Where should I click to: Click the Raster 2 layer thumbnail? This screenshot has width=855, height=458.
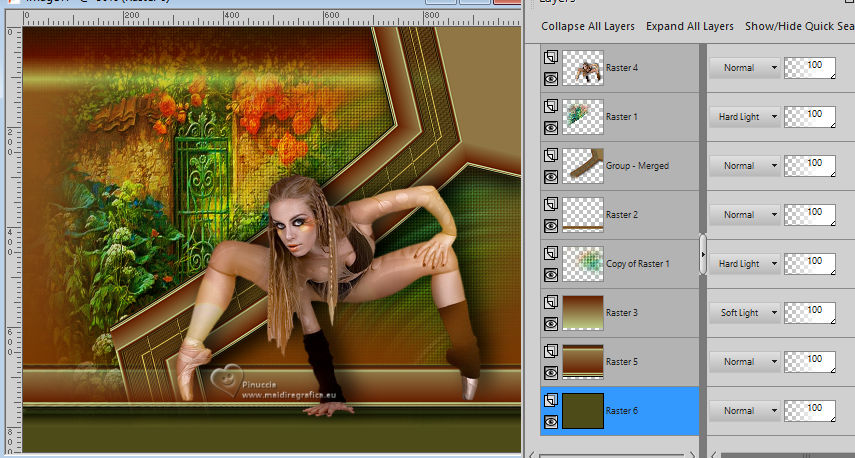click(583, 215)
